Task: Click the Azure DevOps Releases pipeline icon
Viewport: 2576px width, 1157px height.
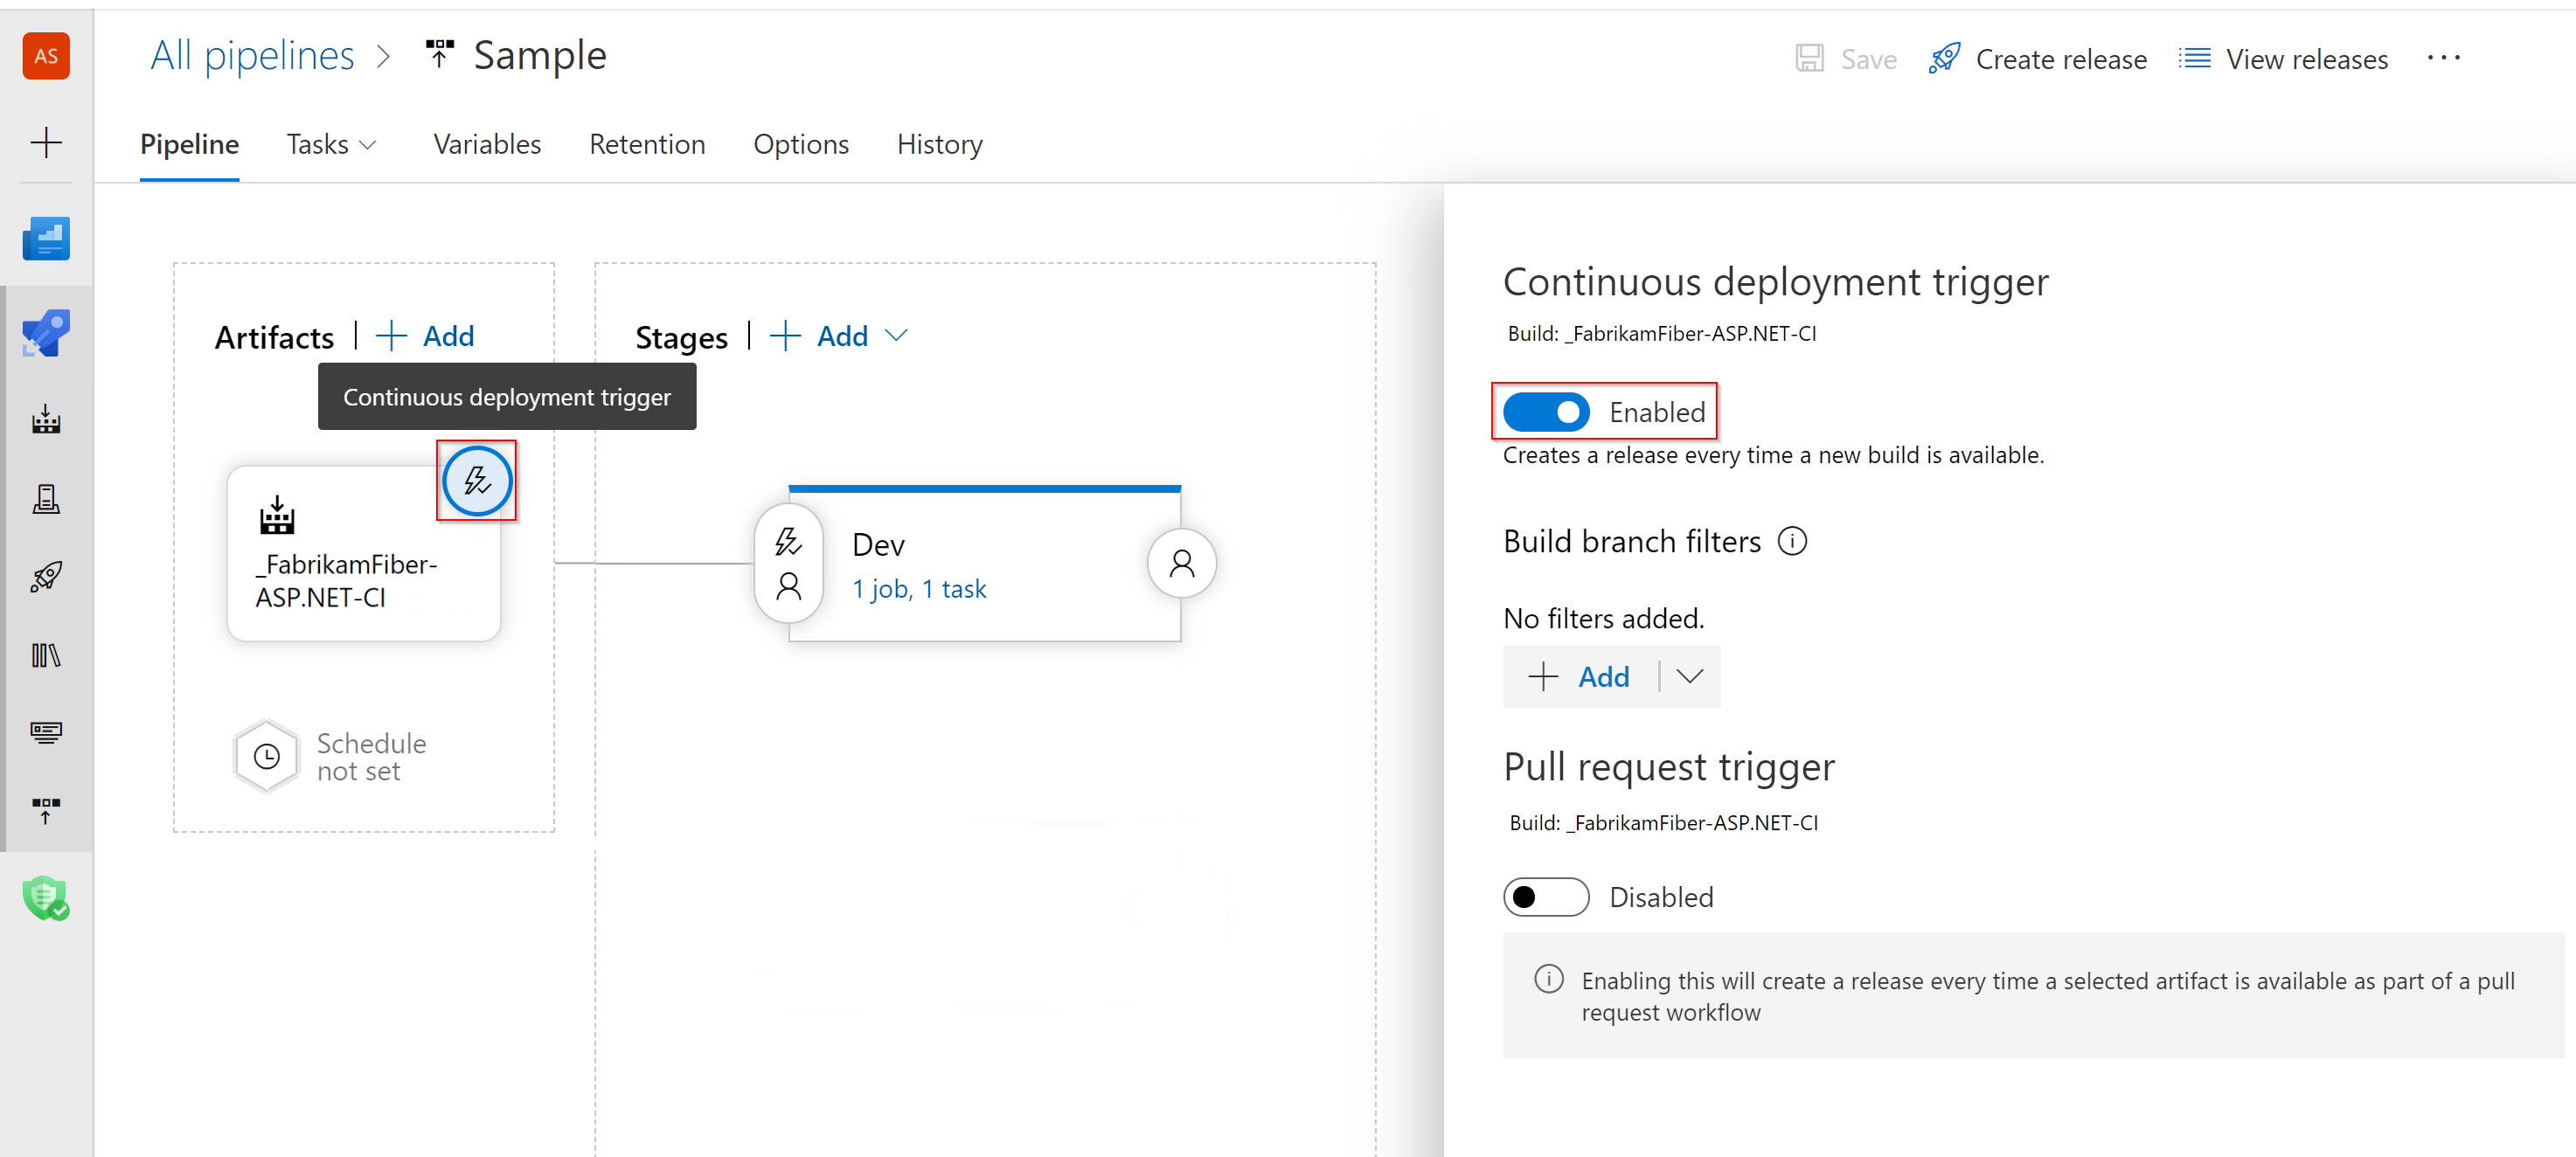Action: [x=48, y=573]
